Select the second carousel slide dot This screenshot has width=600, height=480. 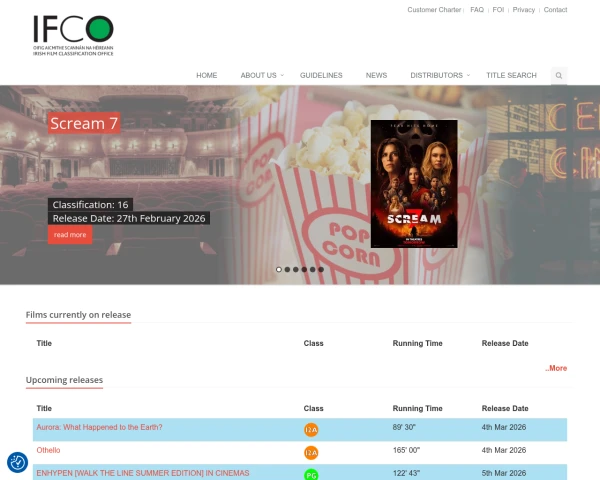click(x=287, y=269)
